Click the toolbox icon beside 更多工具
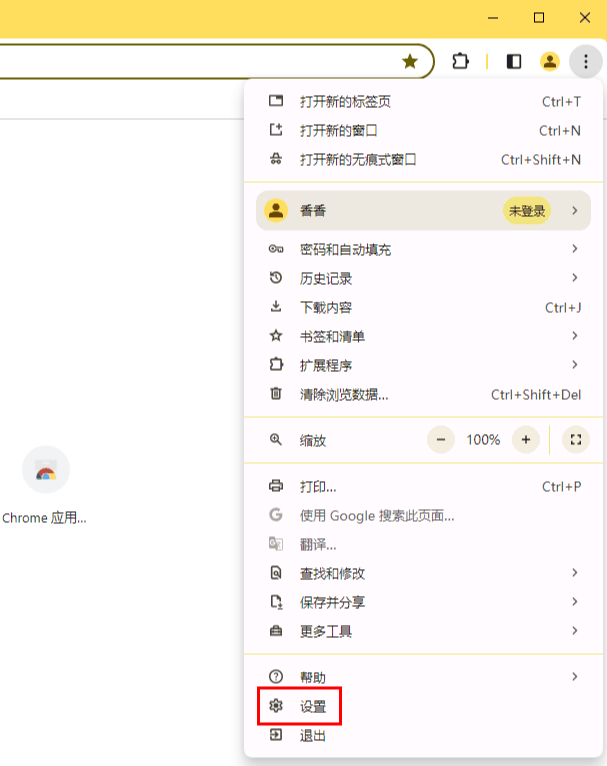Viewport: 607px width, 766px height. click(276, 631)
